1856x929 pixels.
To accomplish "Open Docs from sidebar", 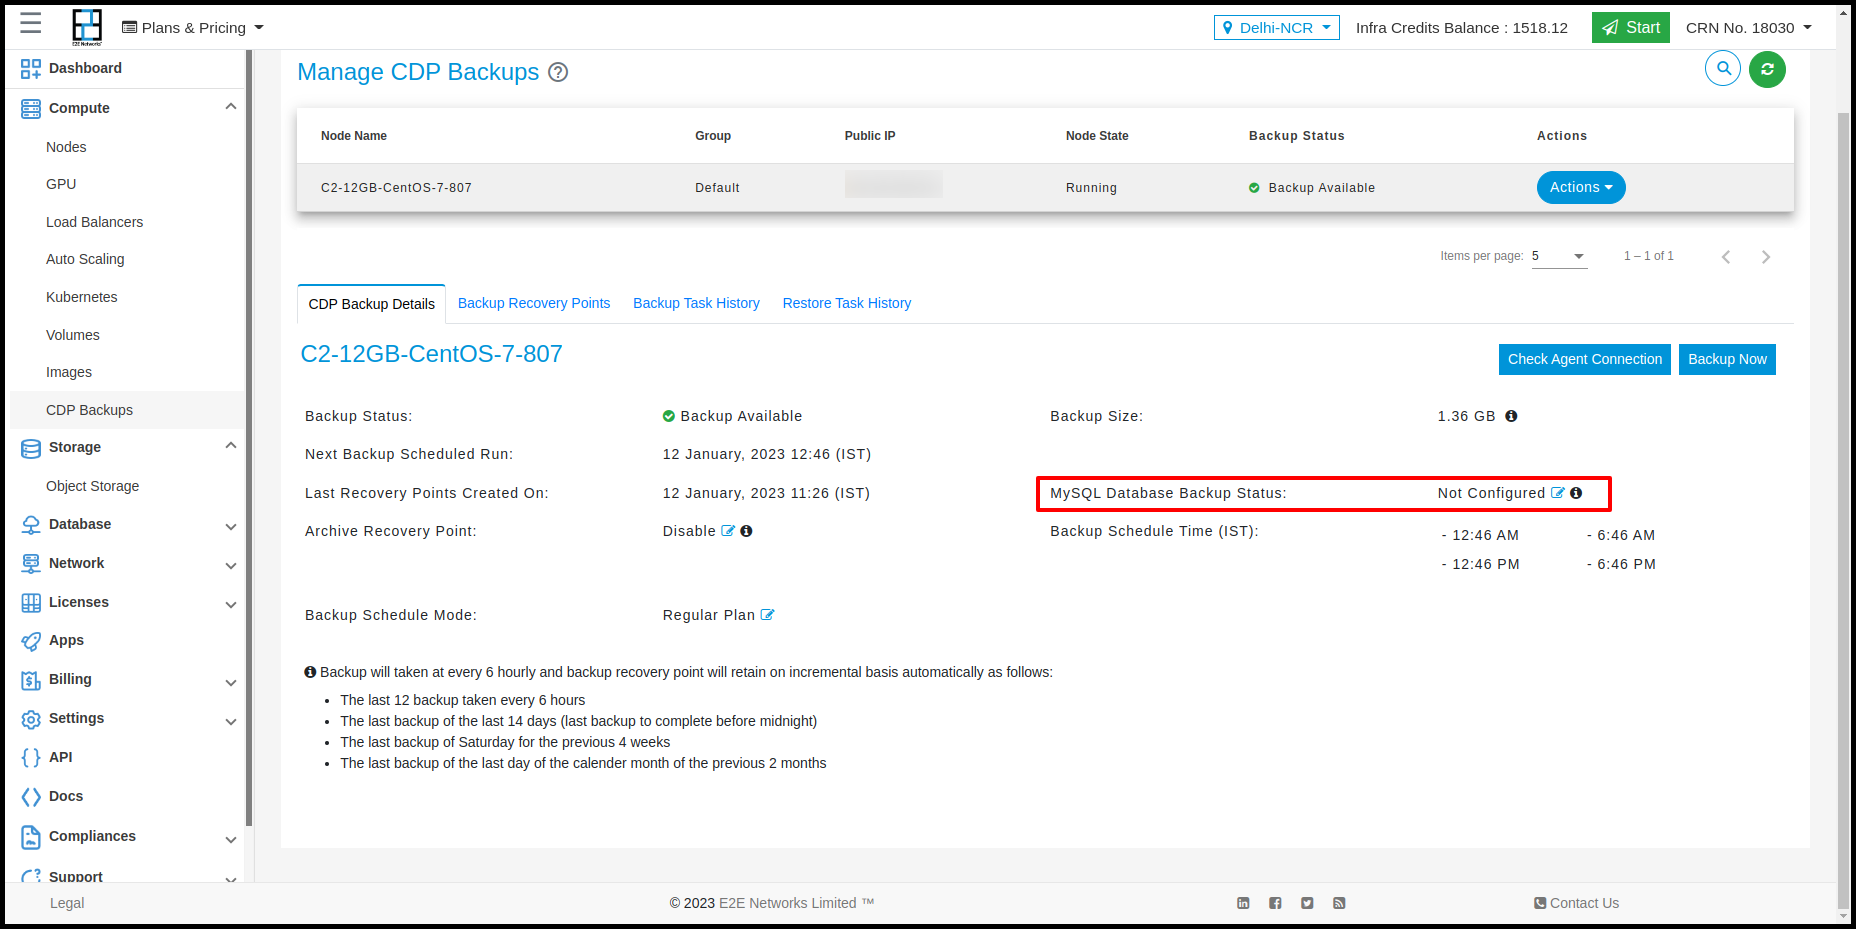I will coord(66,796).
